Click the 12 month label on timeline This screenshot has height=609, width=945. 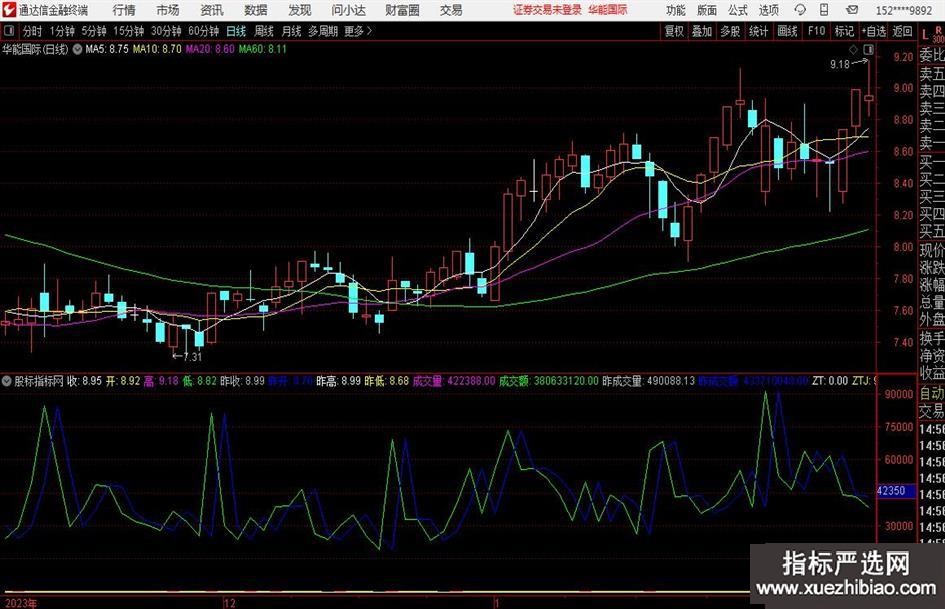(229, 603)
